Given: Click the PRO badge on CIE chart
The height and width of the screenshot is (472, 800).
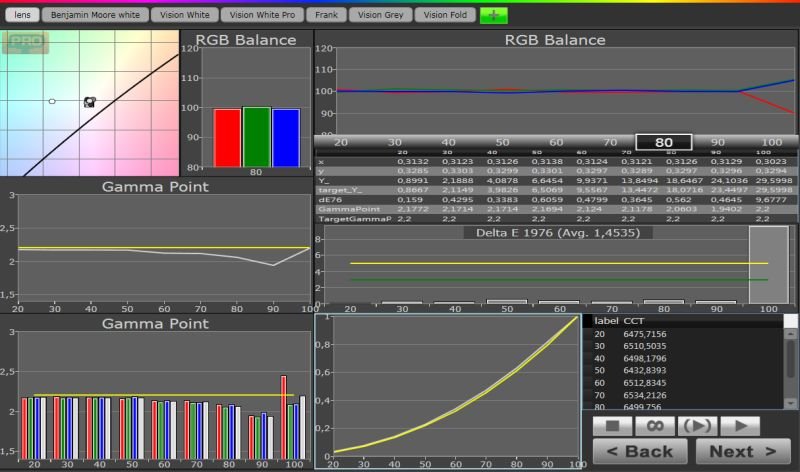Looking at the screenshot, I should pyautogui.click(x=20, y=44).
